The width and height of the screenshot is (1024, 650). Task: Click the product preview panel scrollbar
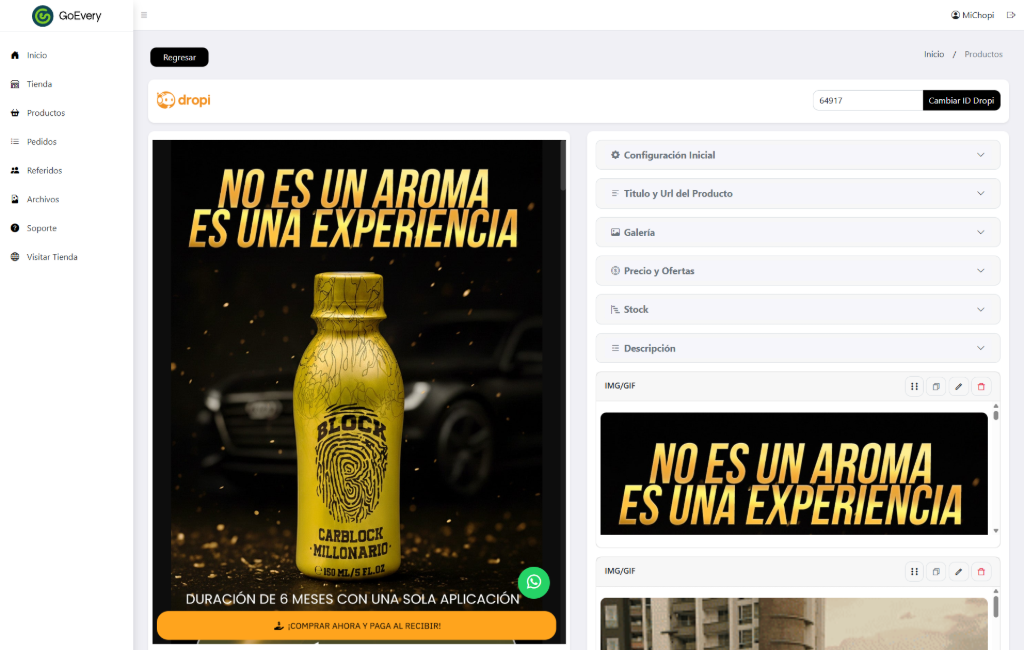coord(562,166)
